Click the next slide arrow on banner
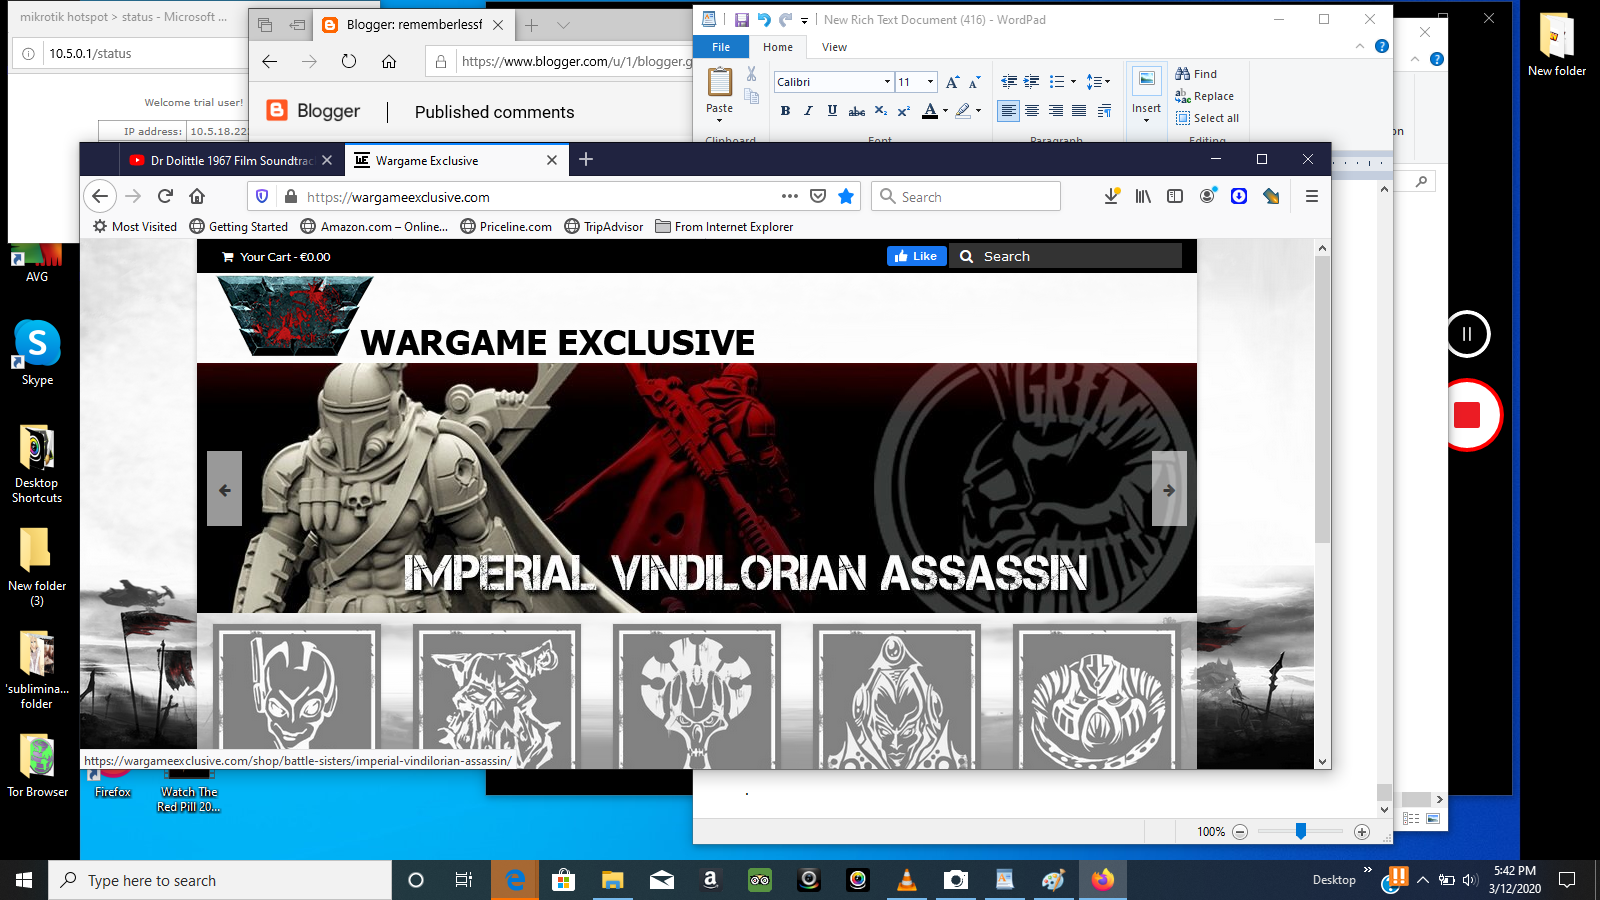This screenshot has height=900, width=1600. pos(1169,489)
